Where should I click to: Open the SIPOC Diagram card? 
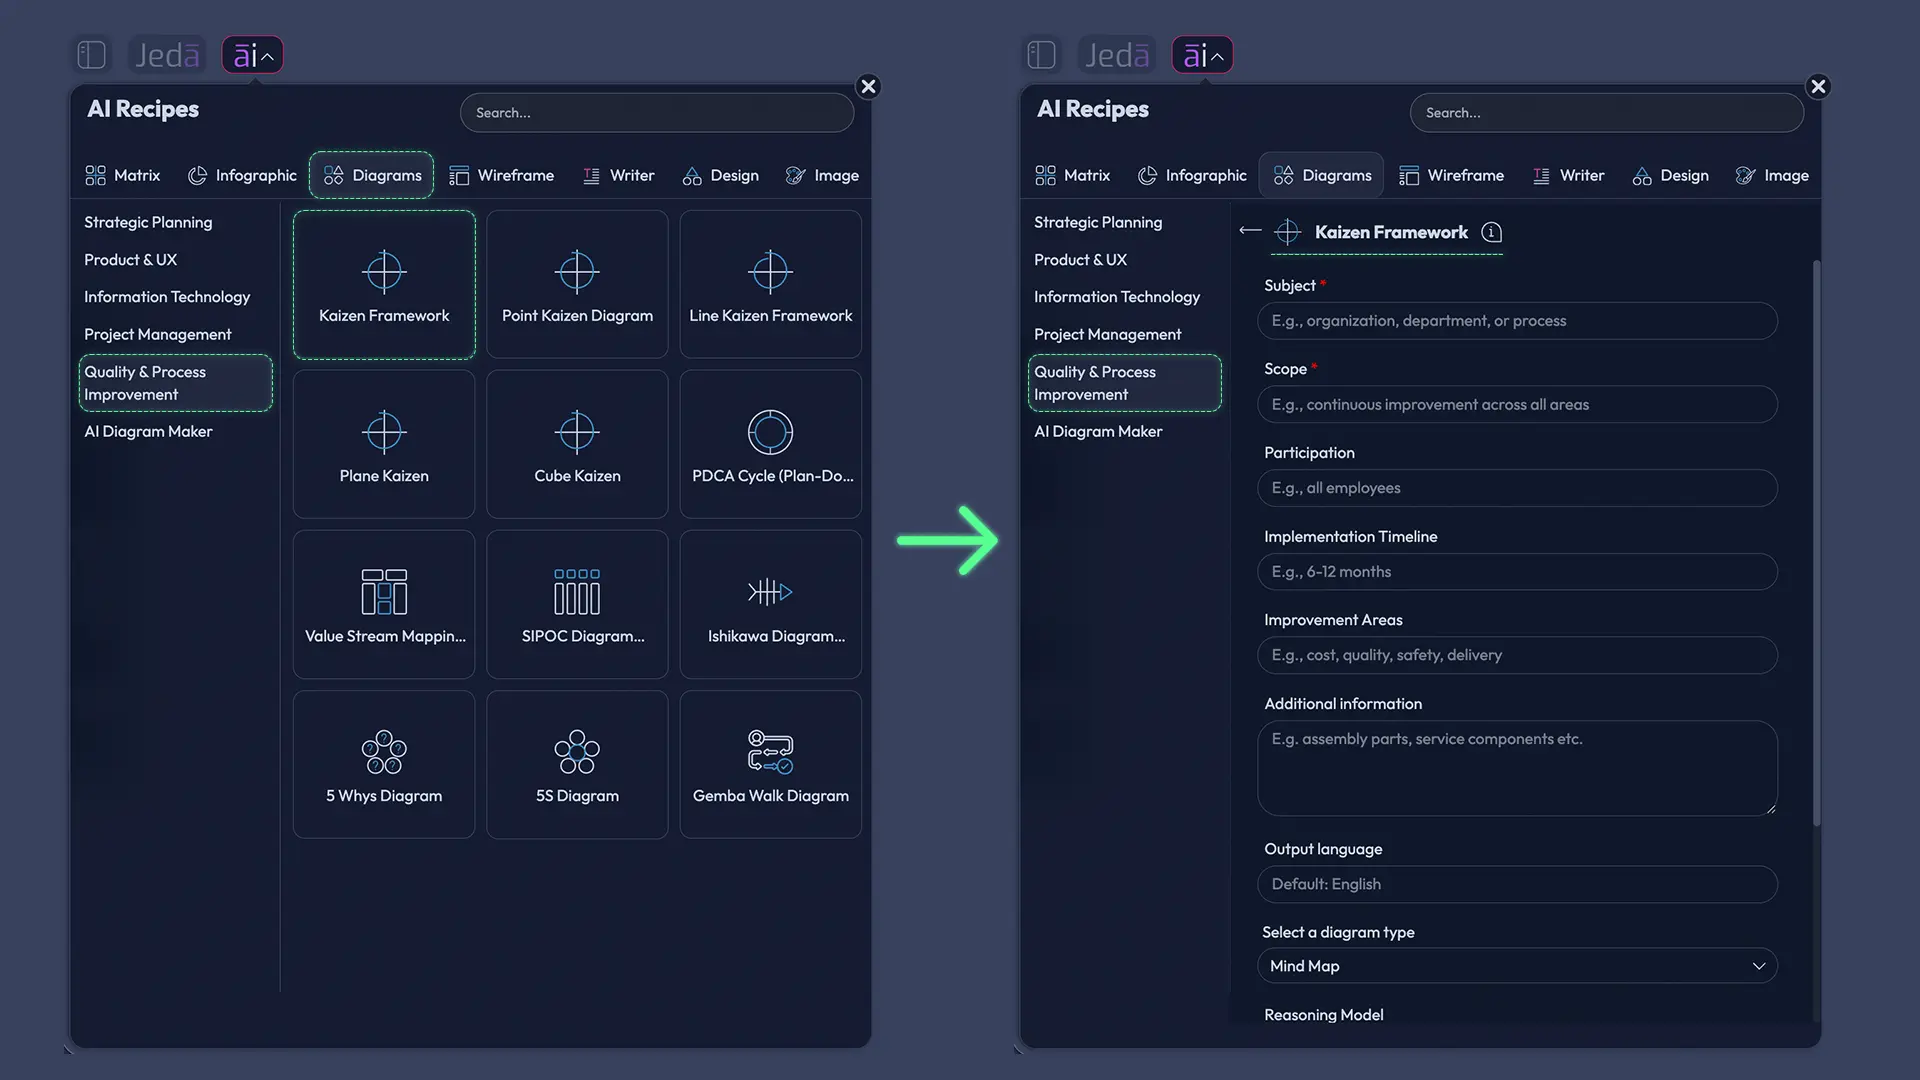pyautogui.click(x=577, y=605)
